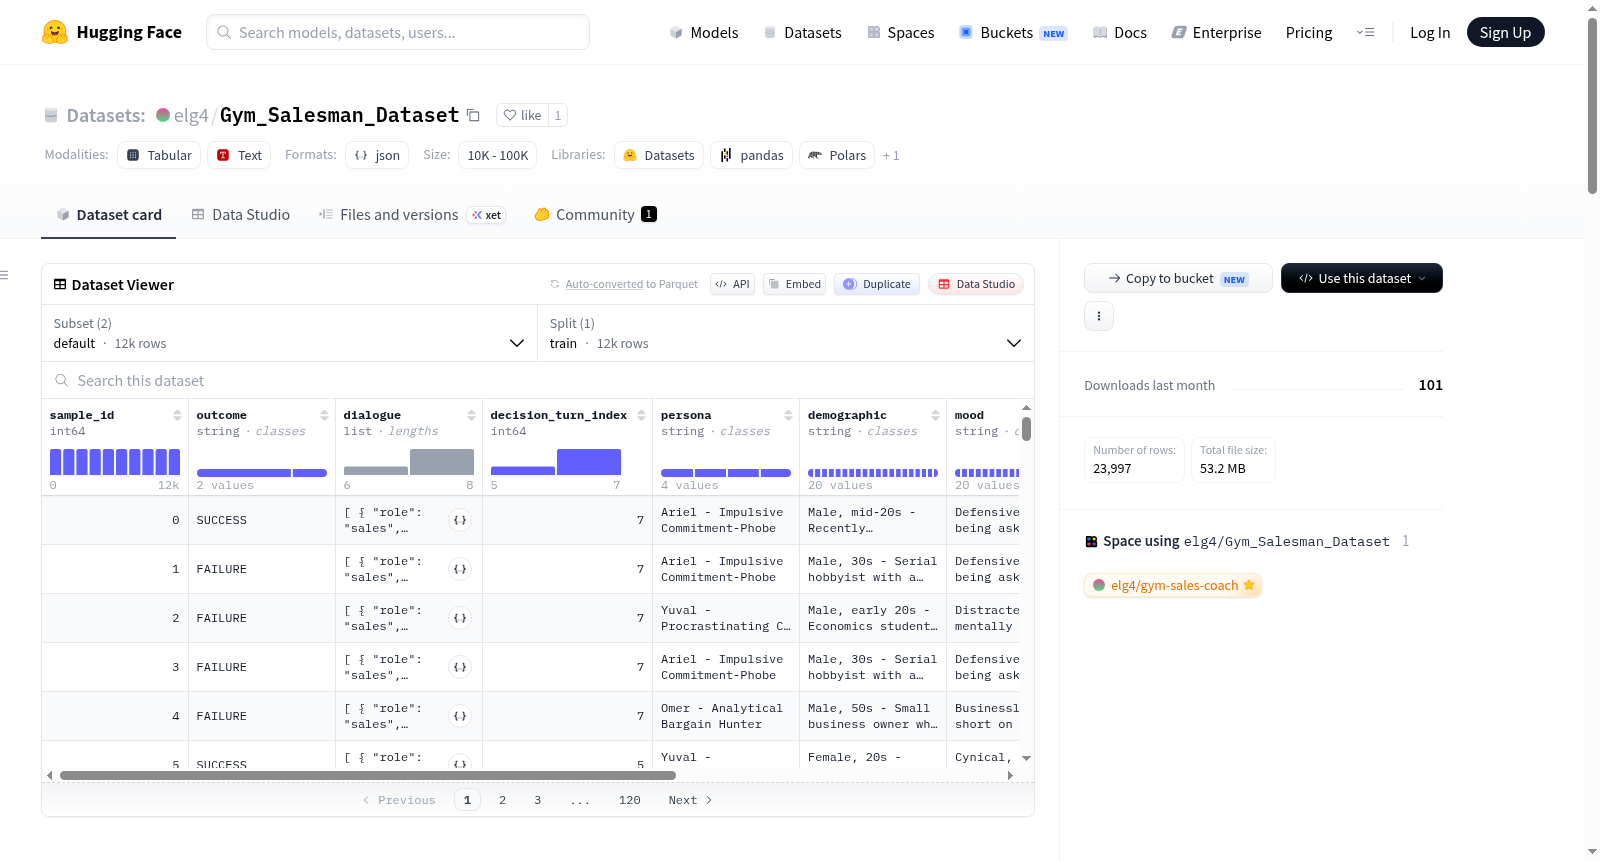Image resolution: width=1600 pixels, height=861 pixels.
Task: Click the Sign Up button
Action: coord(1506,32)
